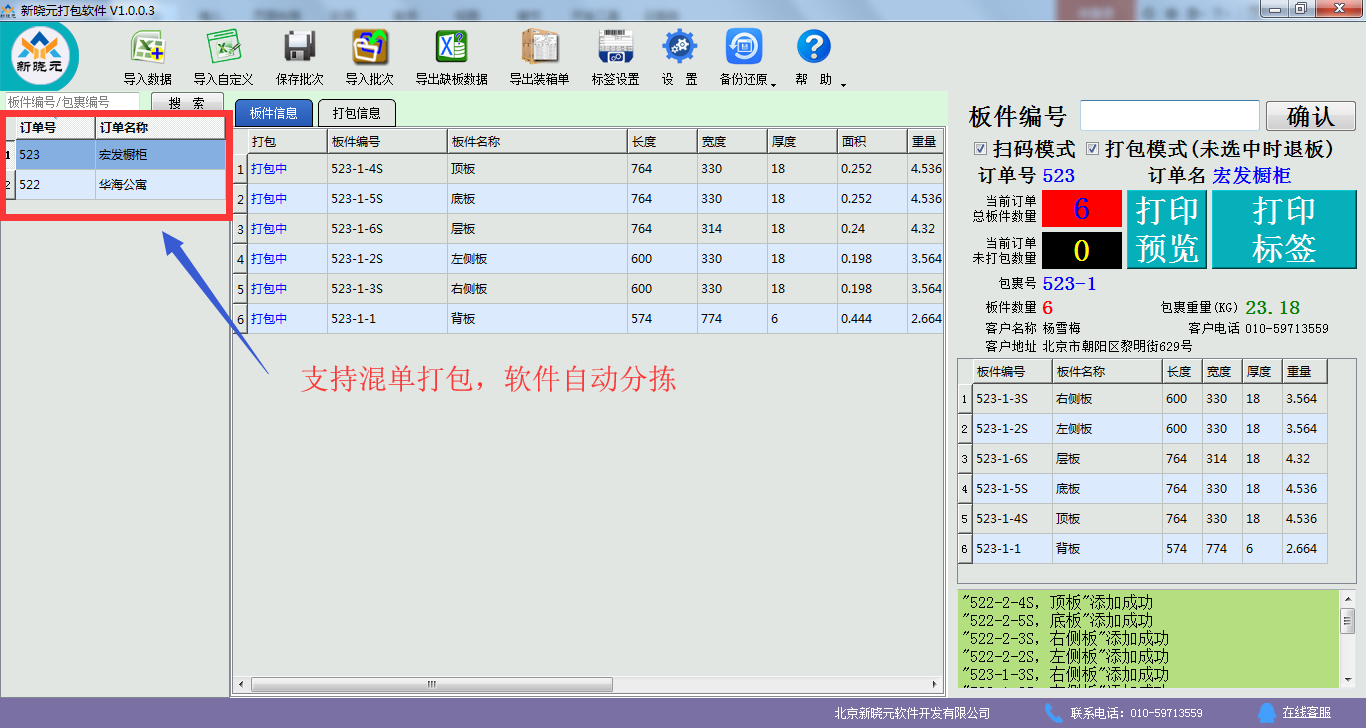Click customer phone 010-59713559 in details
1366x728 pixels.
(1287, 328)
